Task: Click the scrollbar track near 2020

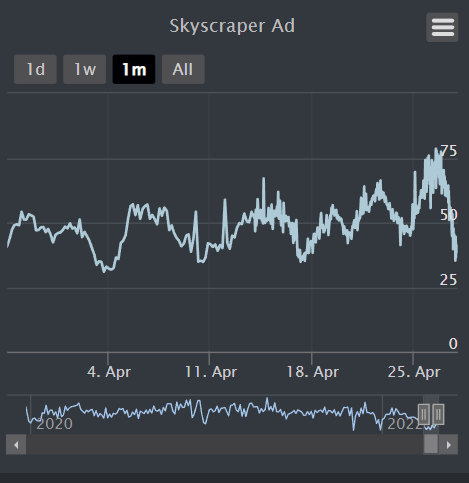Action: click(x=55, y=444)
